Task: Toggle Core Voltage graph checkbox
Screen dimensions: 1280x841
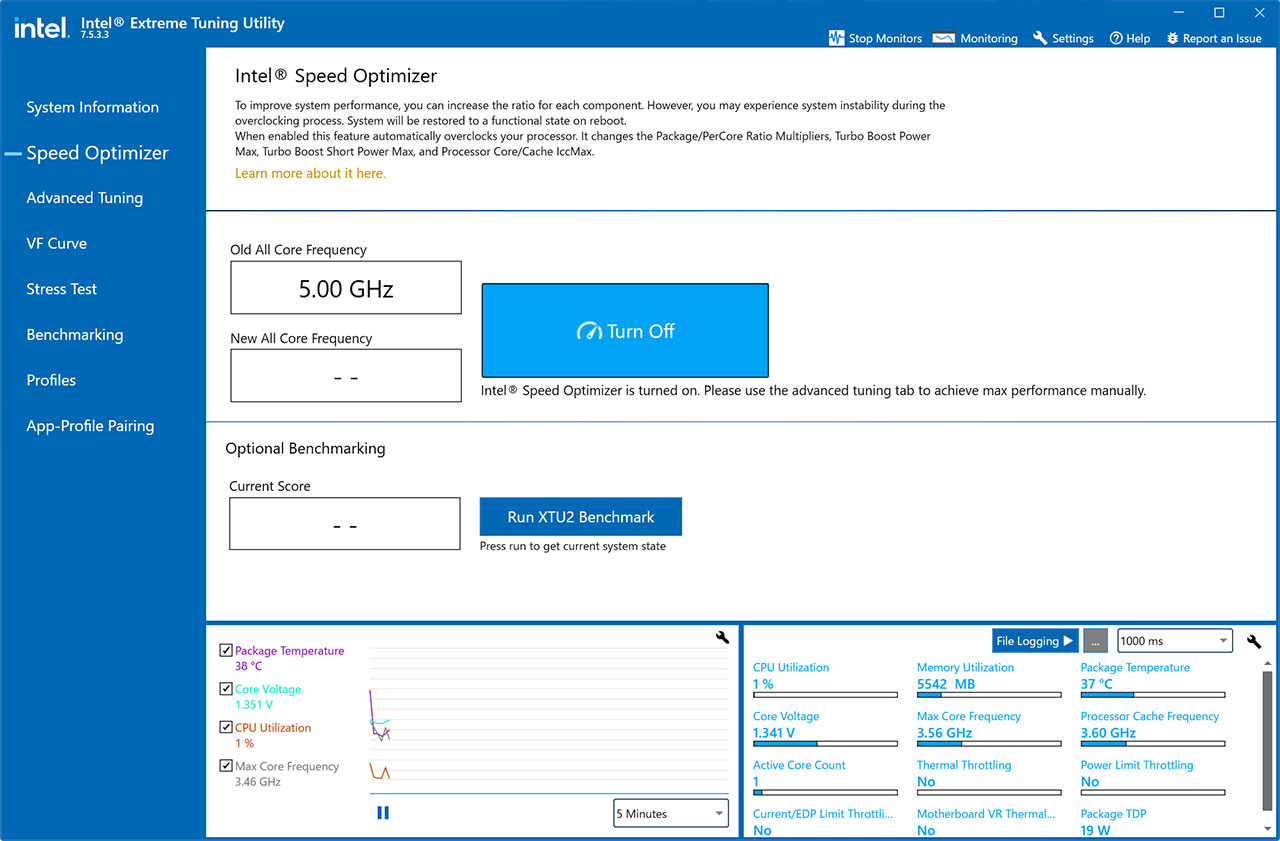Action: point(226,689)
